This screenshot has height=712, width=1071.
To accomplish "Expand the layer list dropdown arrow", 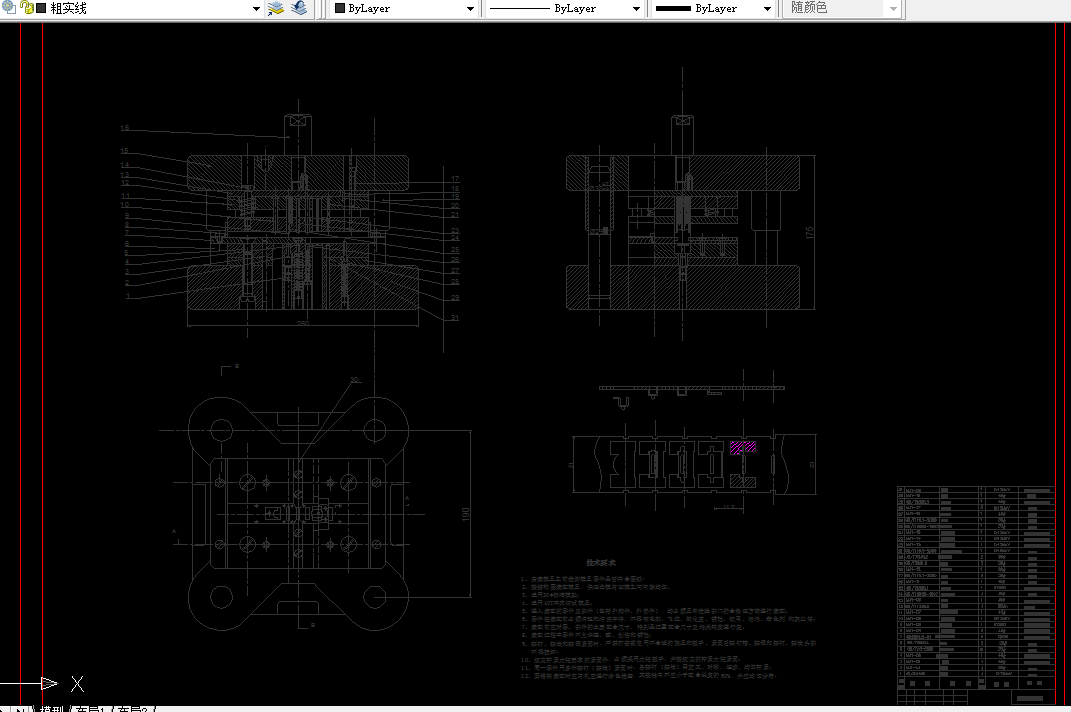I will click(256, 9).
